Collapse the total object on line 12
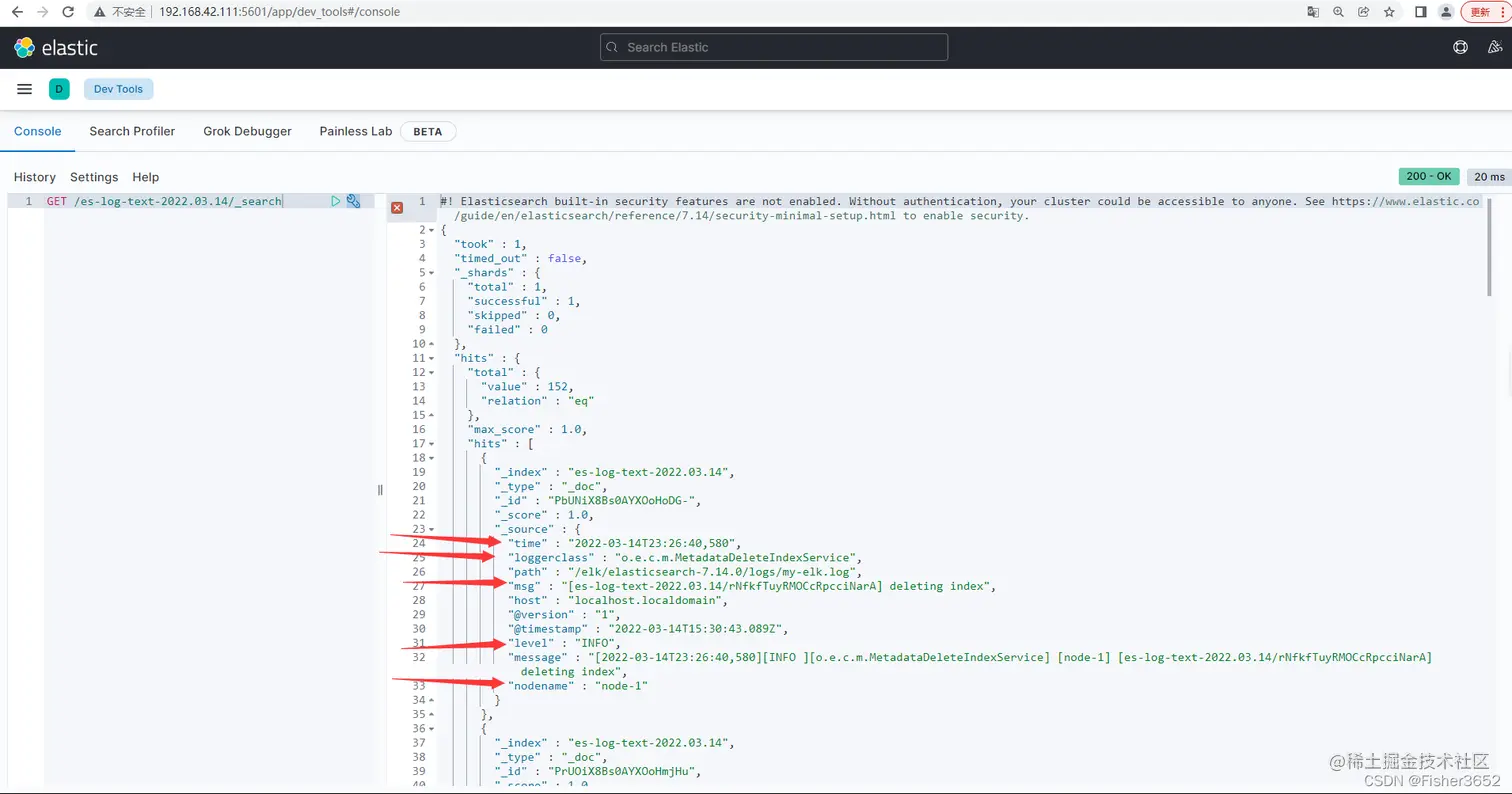The width and height of the screenshot is (1512, 794). click(431, 372)
